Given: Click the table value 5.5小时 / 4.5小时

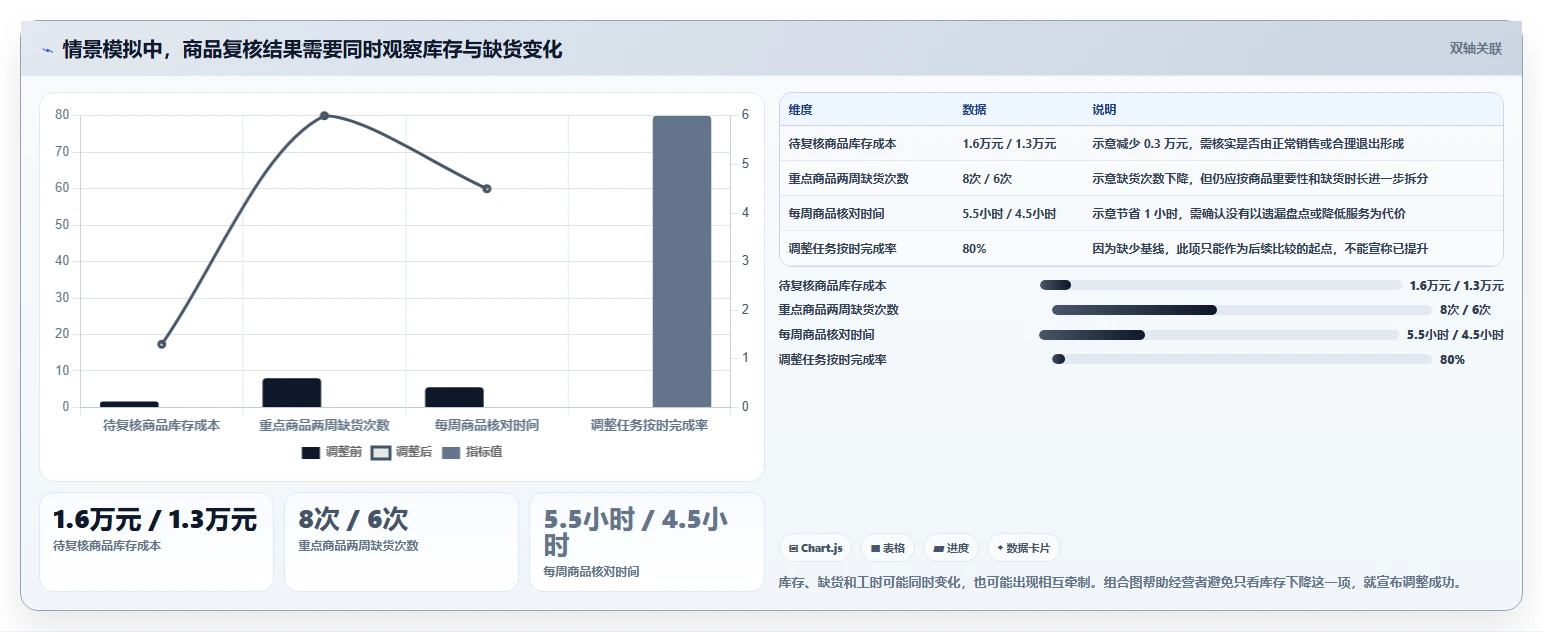Looking at the screenshot, I should click(1009, 214).
